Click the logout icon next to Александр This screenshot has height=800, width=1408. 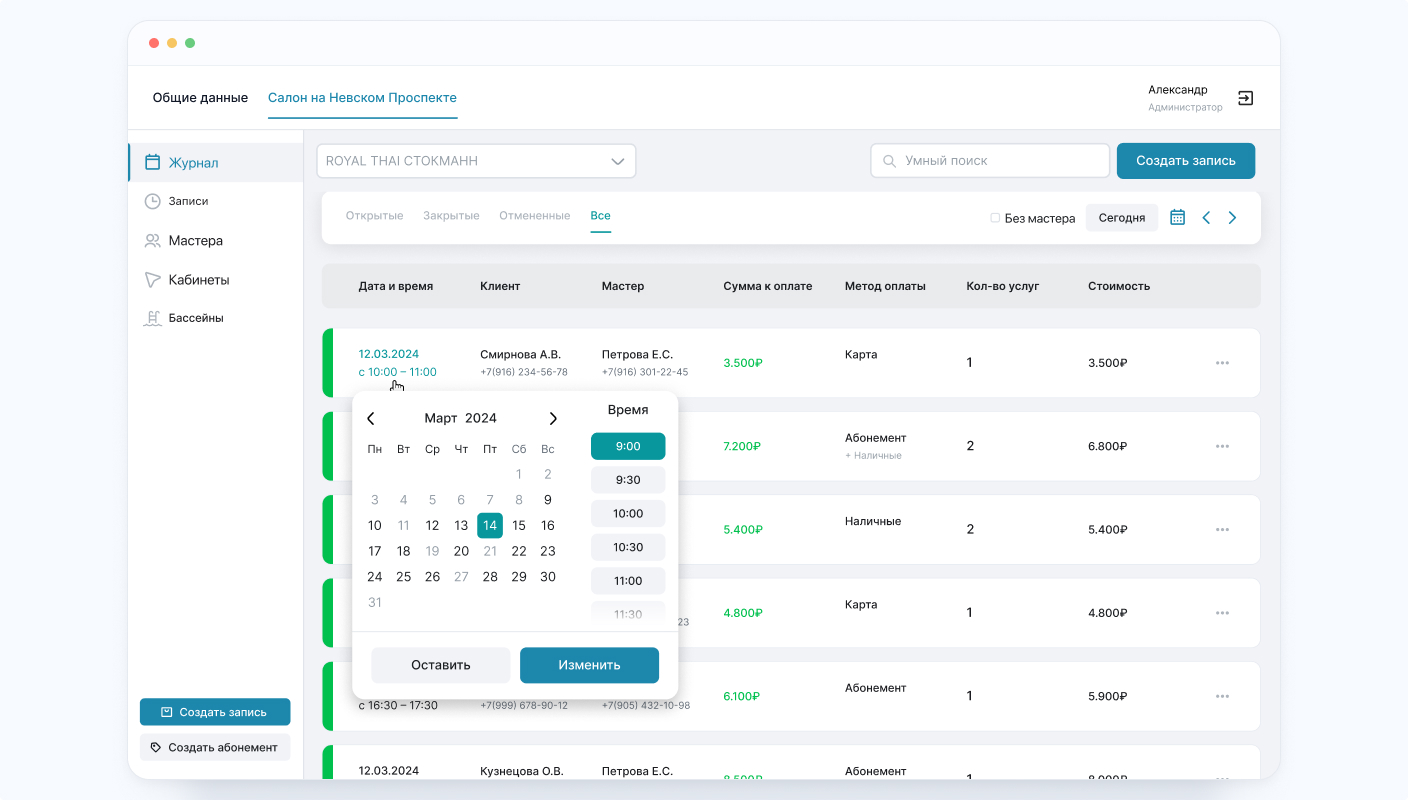click(x=1245, y=98)
